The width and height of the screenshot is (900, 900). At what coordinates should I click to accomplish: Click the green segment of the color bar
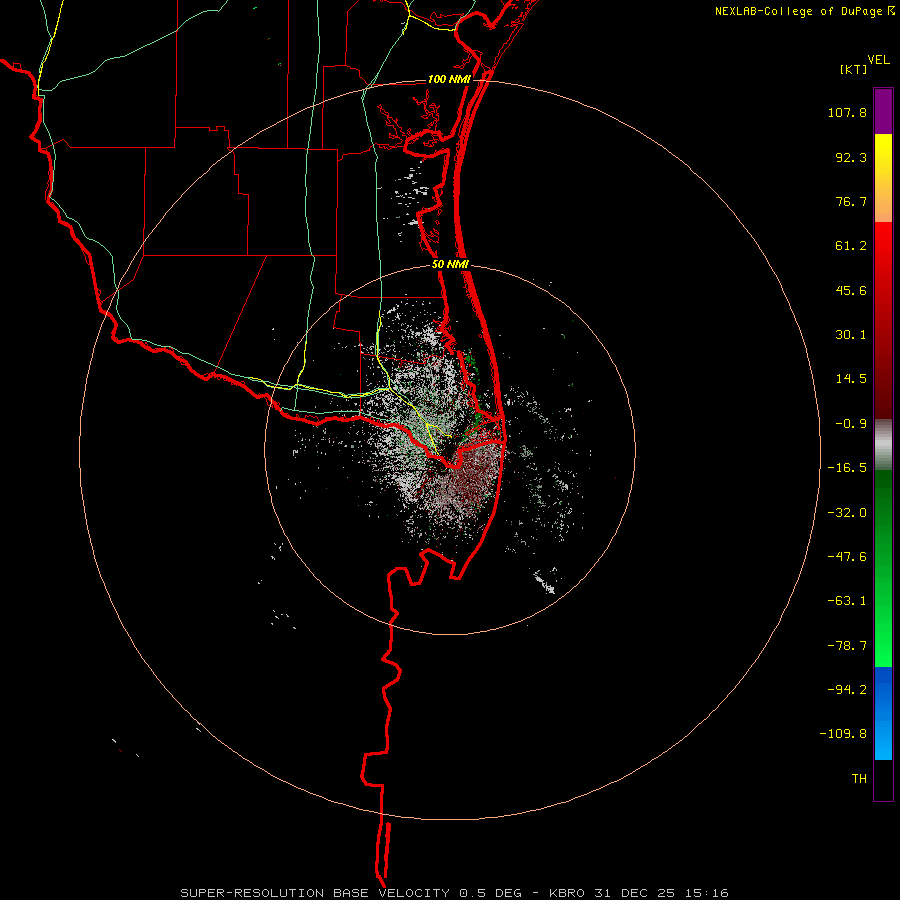click(883, 568)
